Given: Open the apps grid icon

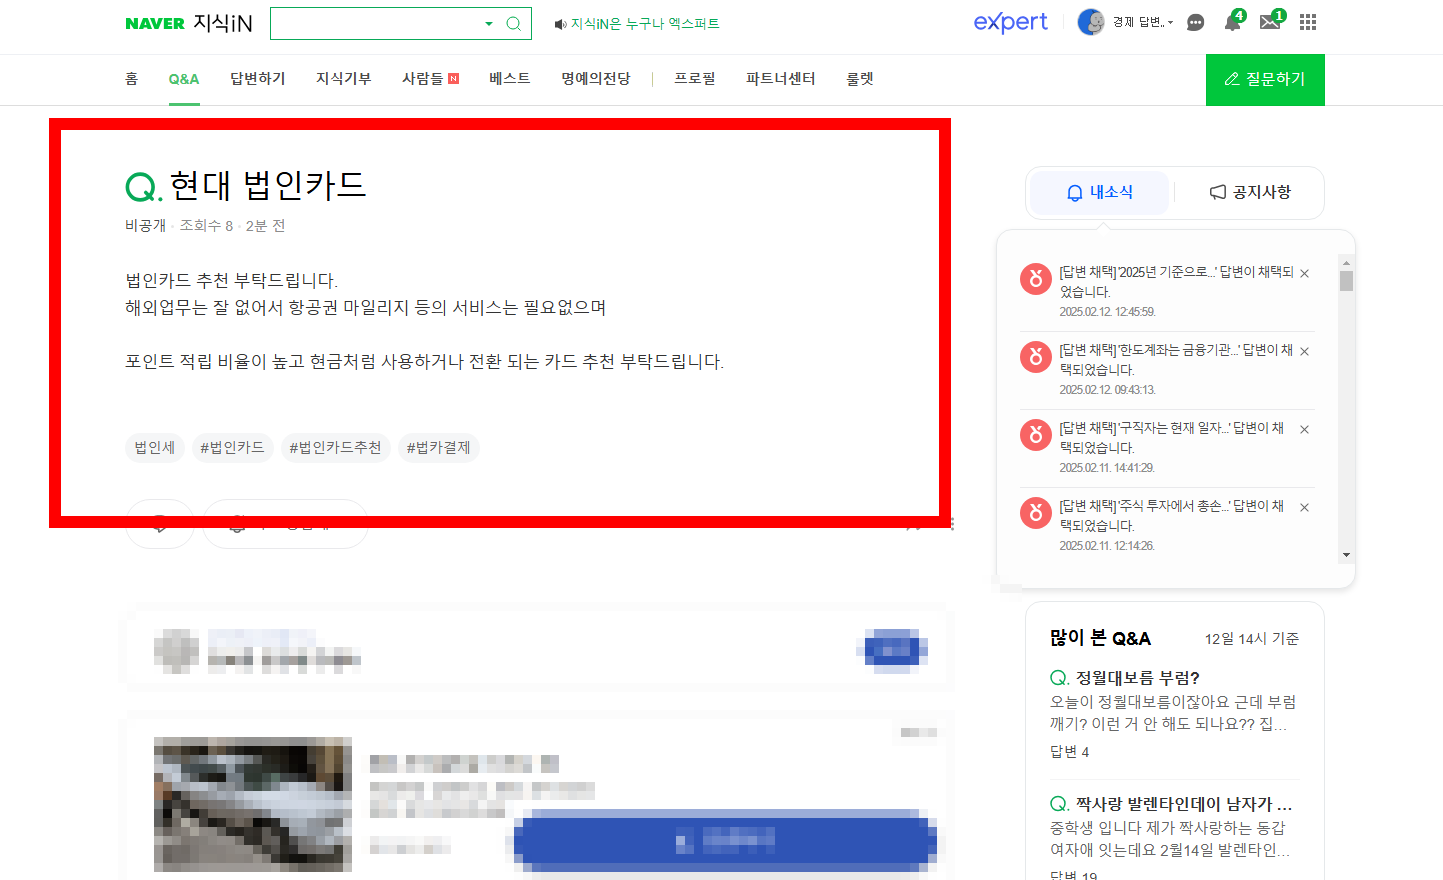Looking at the screenshot, I should (1308, 22).
